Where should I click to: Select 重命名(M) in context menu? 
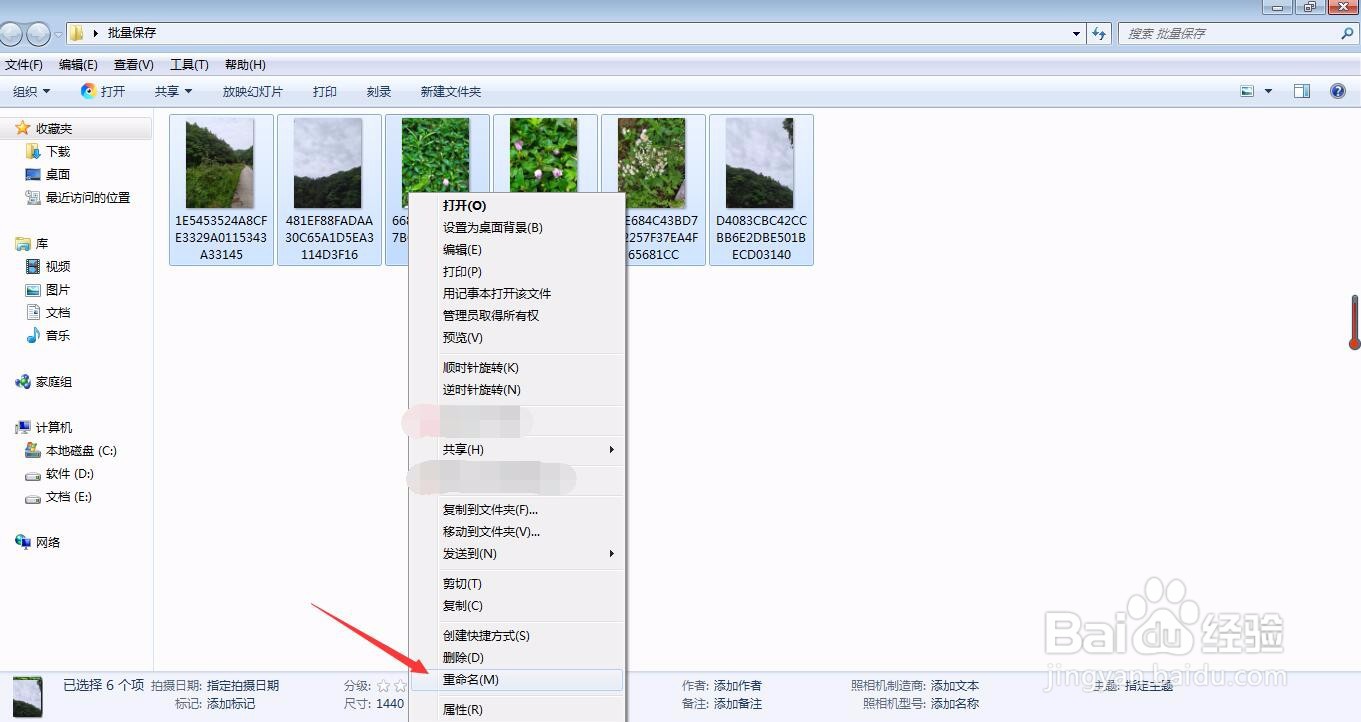point(517,680)
